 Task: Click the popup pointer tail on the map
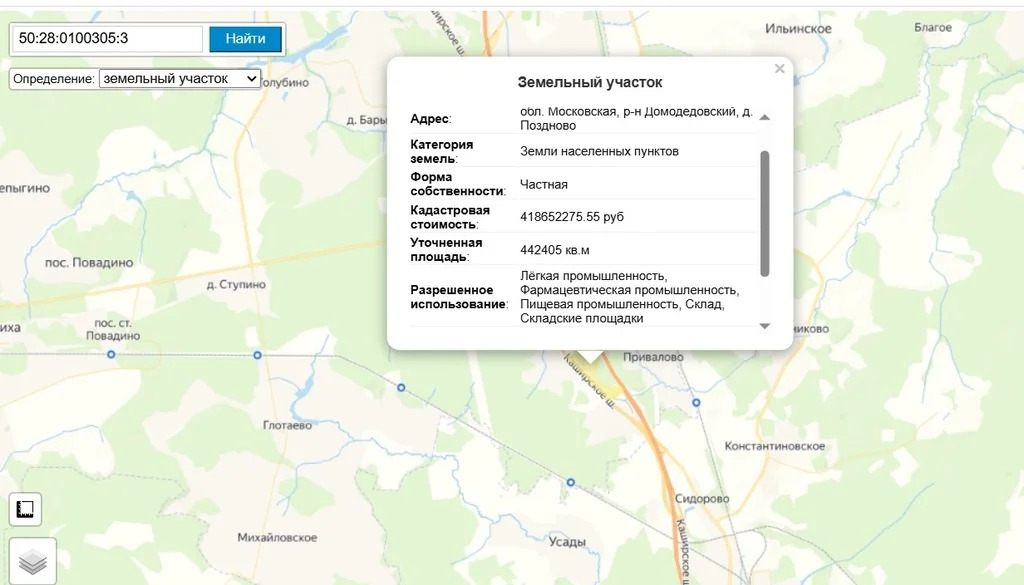592,355
